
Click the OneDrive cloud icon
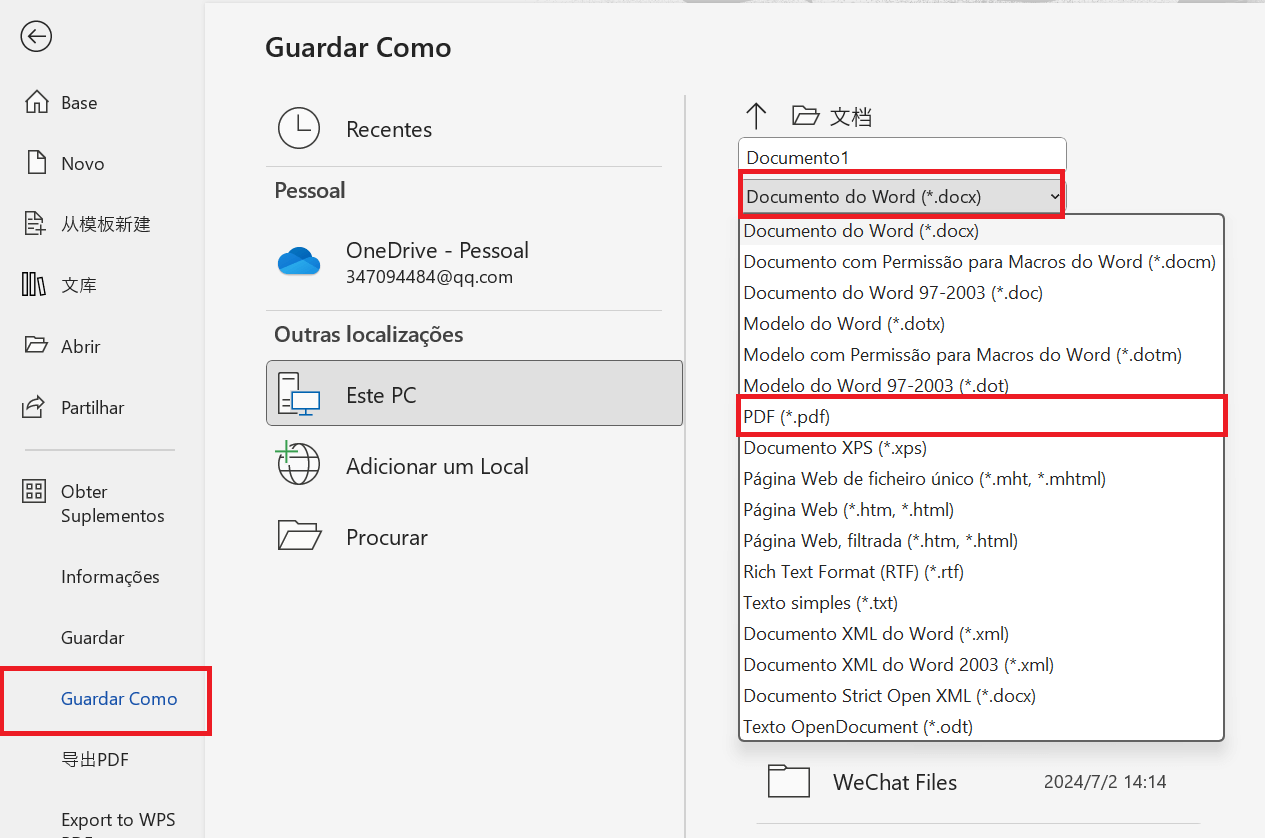click(298, 262)
